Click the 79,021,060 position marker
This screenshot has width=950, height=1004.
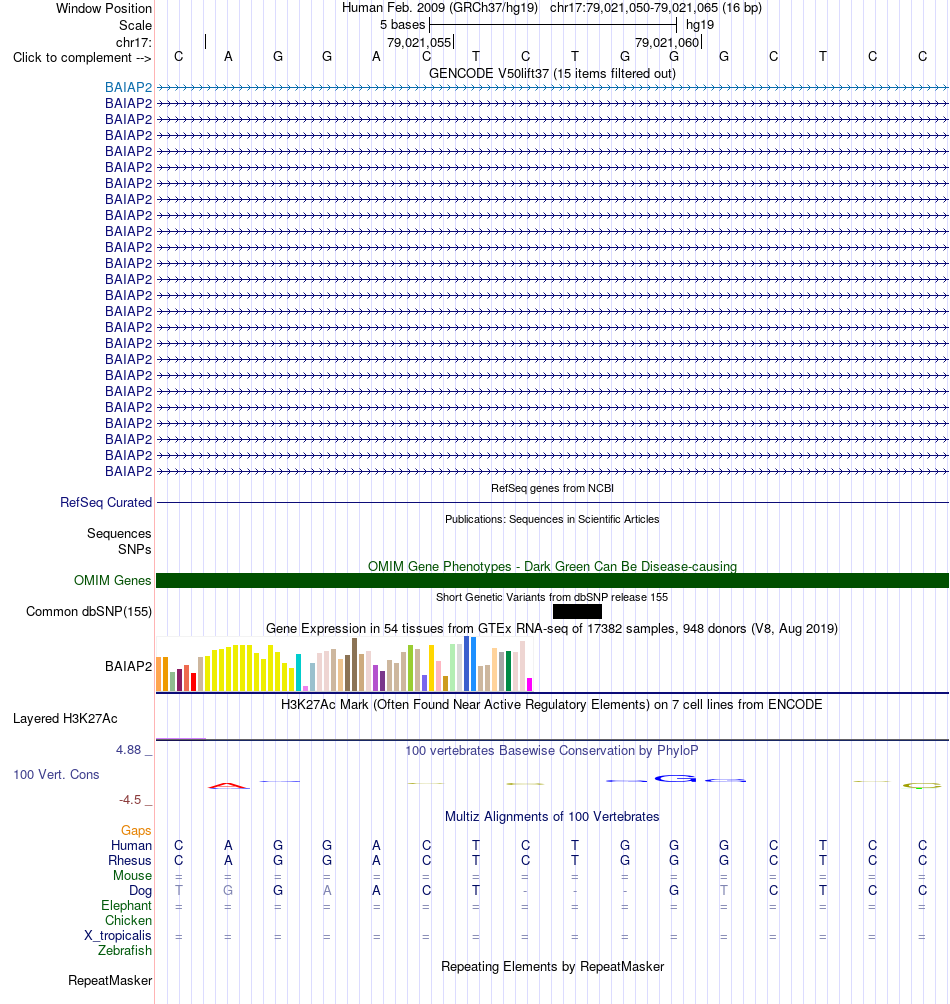[667, 42]
